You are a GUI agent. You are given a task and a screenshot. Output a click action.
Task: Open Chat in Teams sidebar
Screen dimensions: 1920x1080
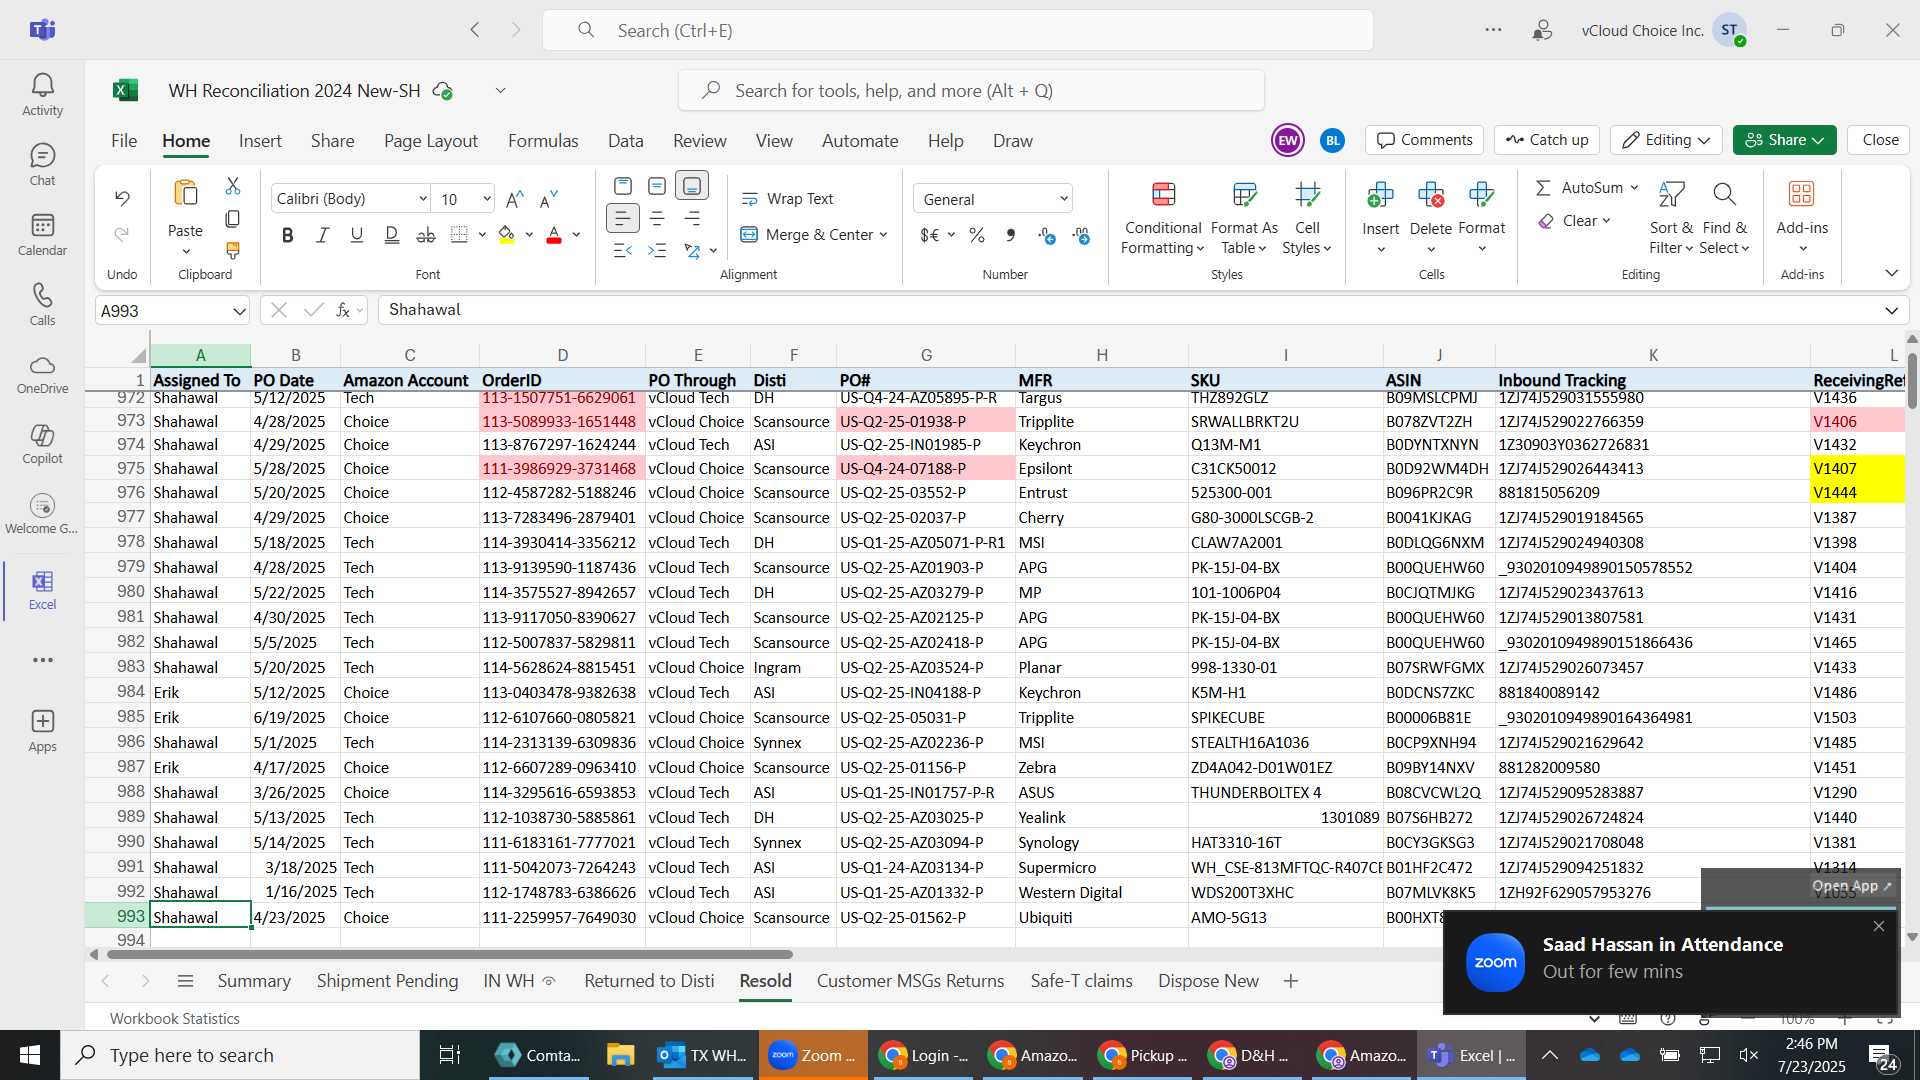[x=42, y=165]
